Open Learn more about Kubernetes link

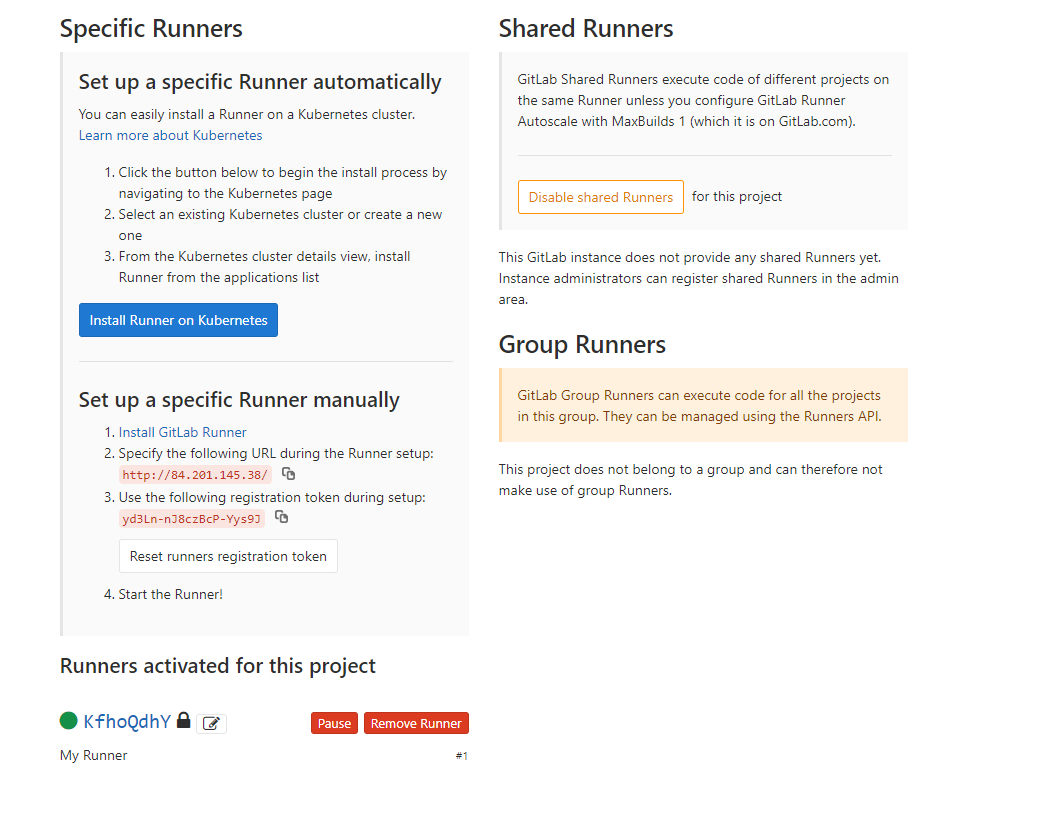[x=170, y=135]
